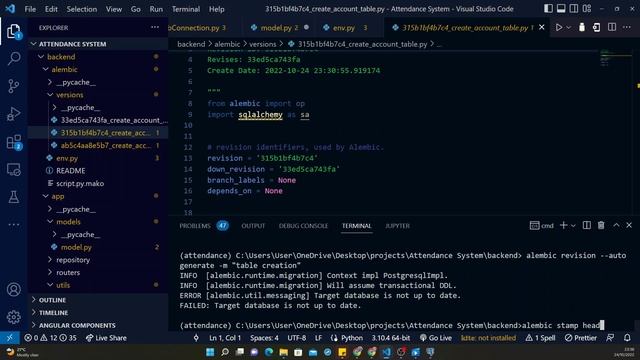This screenshot has height=360, width=640.
Task: Open Source Control view
Action: pos(13,86)
